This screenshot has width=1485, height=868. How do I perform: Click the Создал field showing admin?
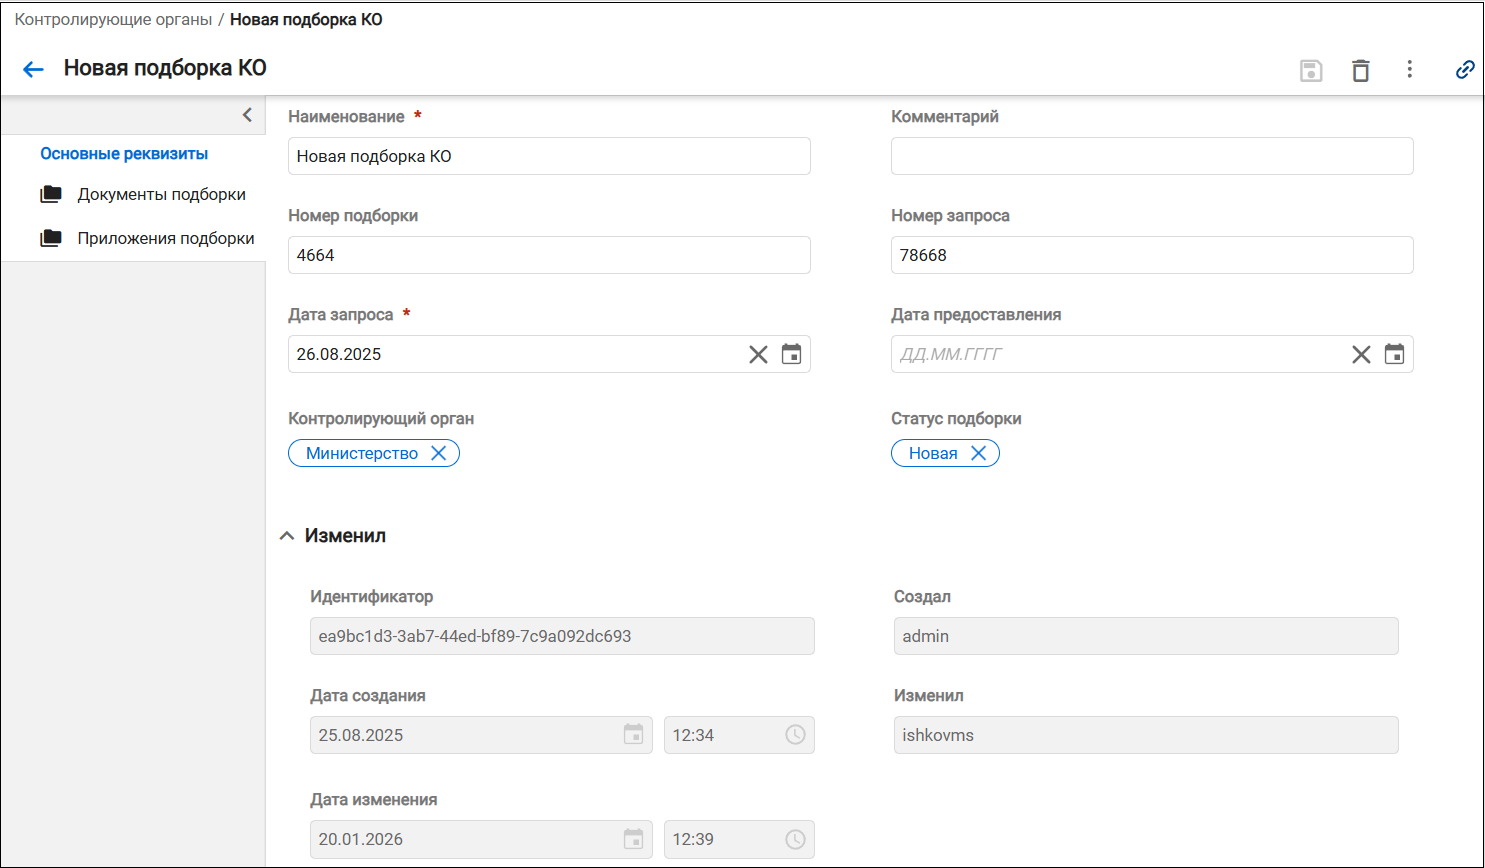pos(1146,636)
